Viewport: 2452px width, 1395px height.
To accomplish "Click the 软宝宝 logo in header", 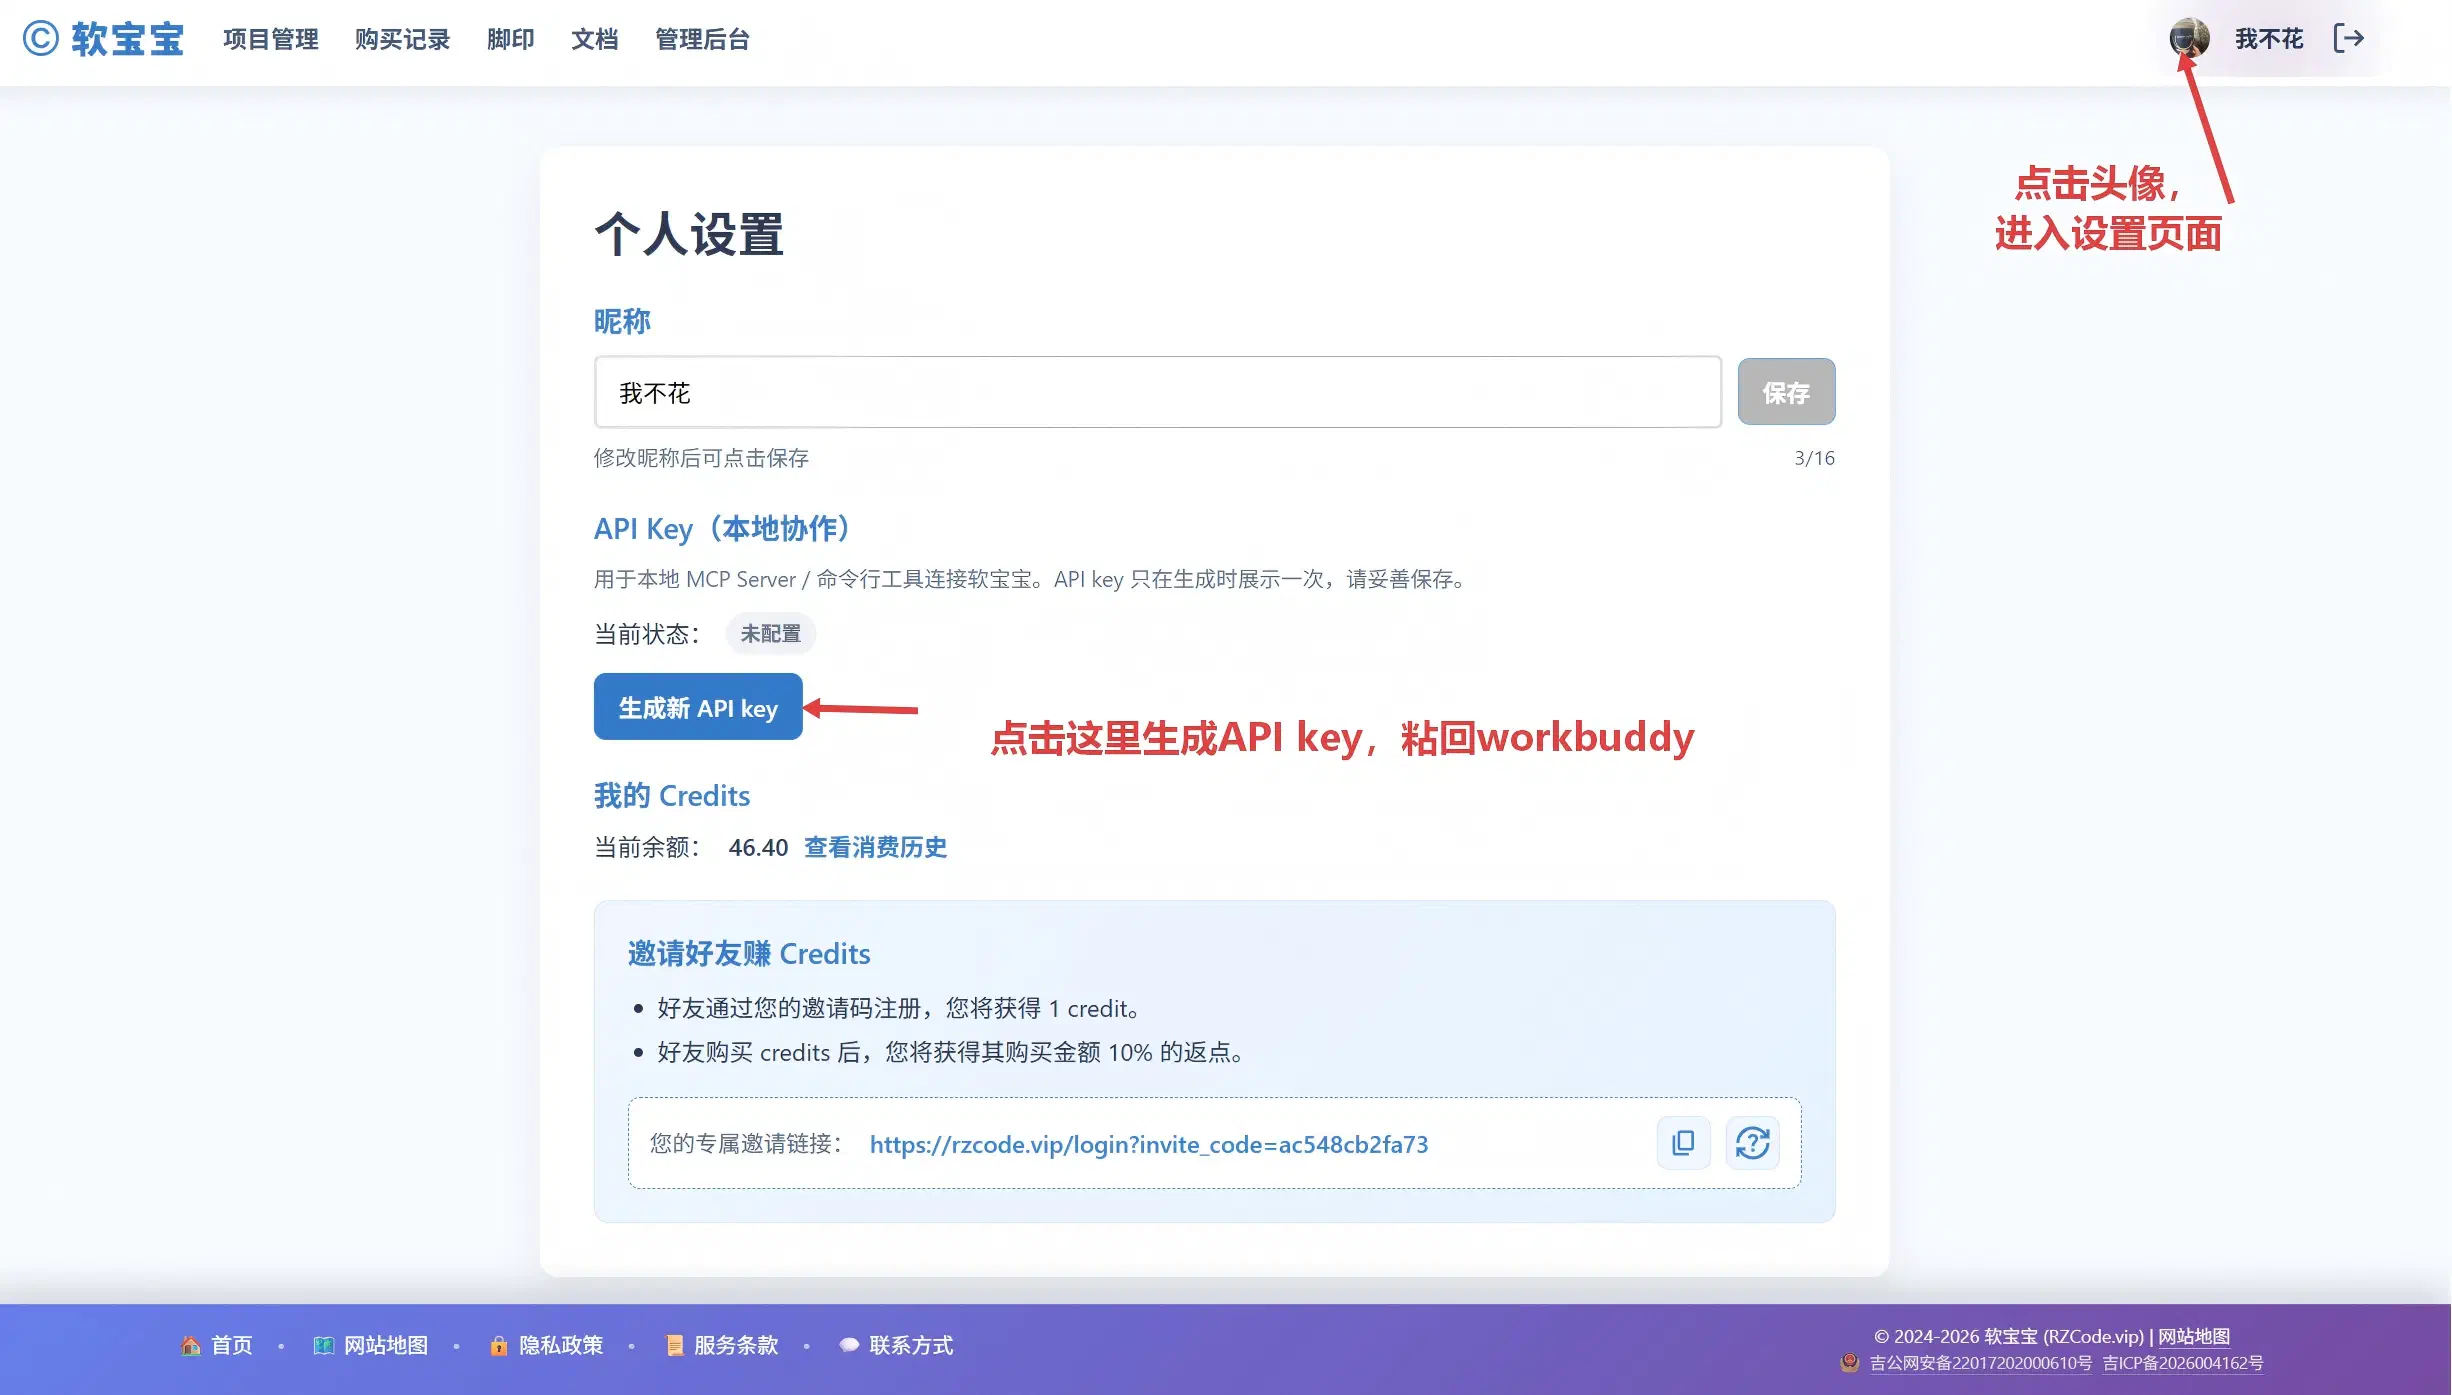I will point(104,39).
